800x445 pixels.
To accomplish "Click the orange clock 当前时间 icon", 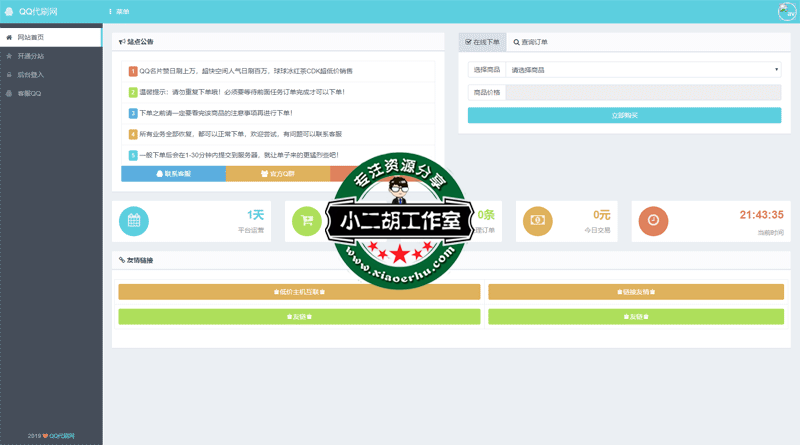I will 653,221.
